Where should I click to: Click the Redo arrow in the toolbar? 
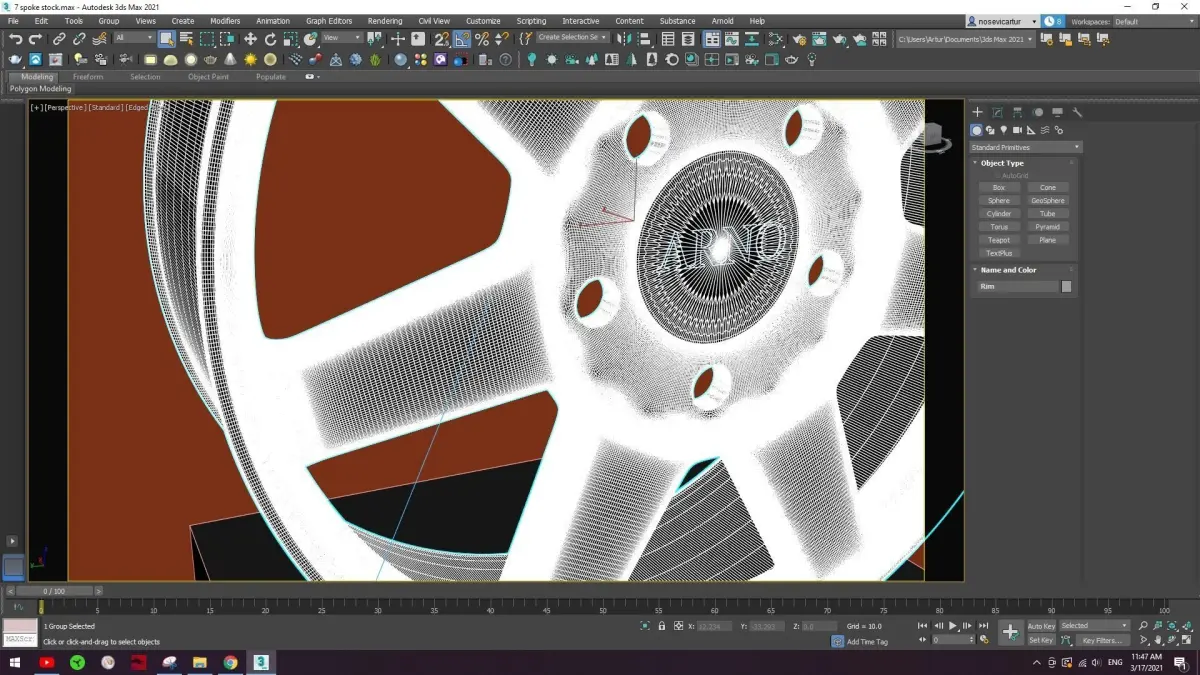[x=36, y=39]
